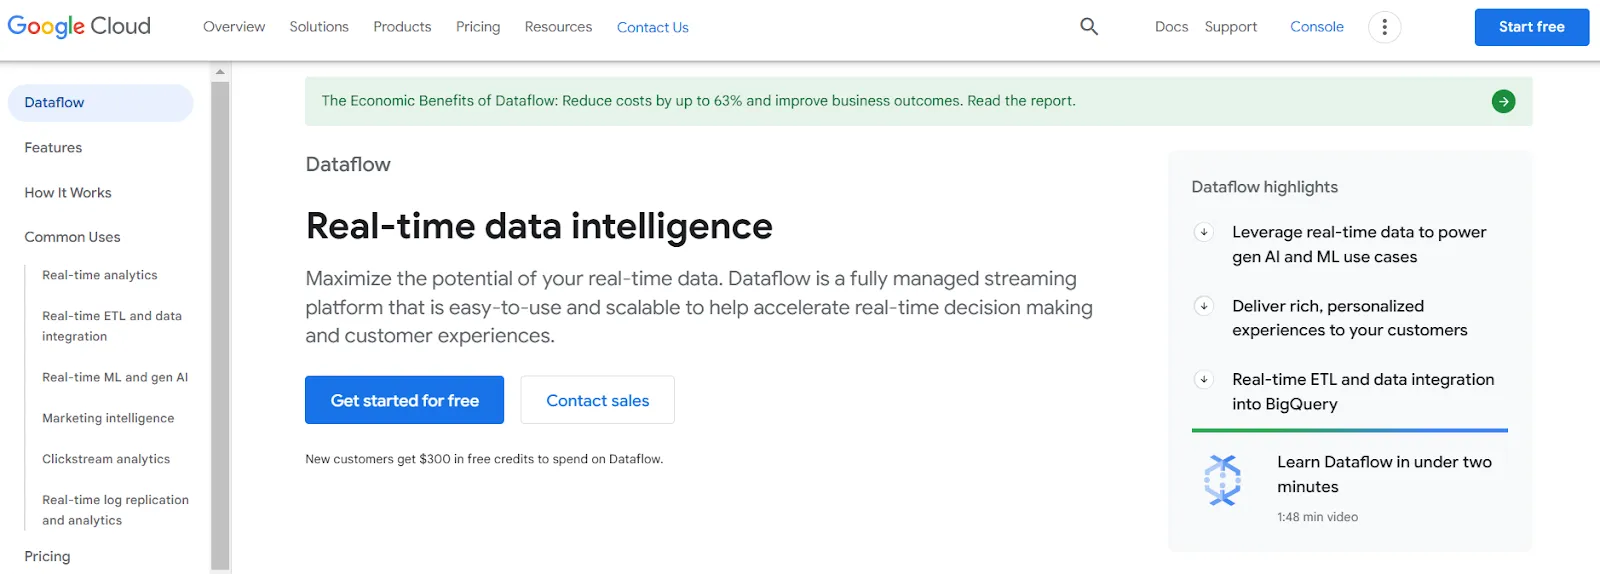Click Get started for free button

pyautogui.click(x=404, y=400)
